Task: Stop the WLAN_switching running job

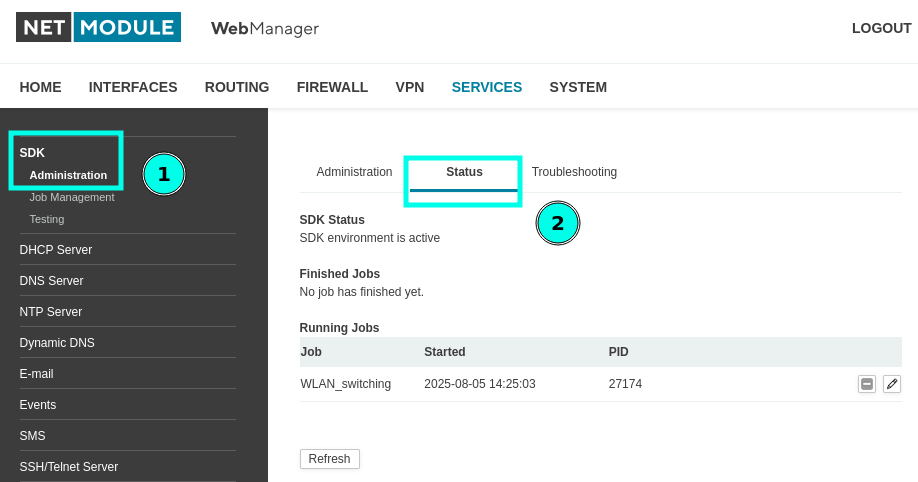Action: click(866, 384)
